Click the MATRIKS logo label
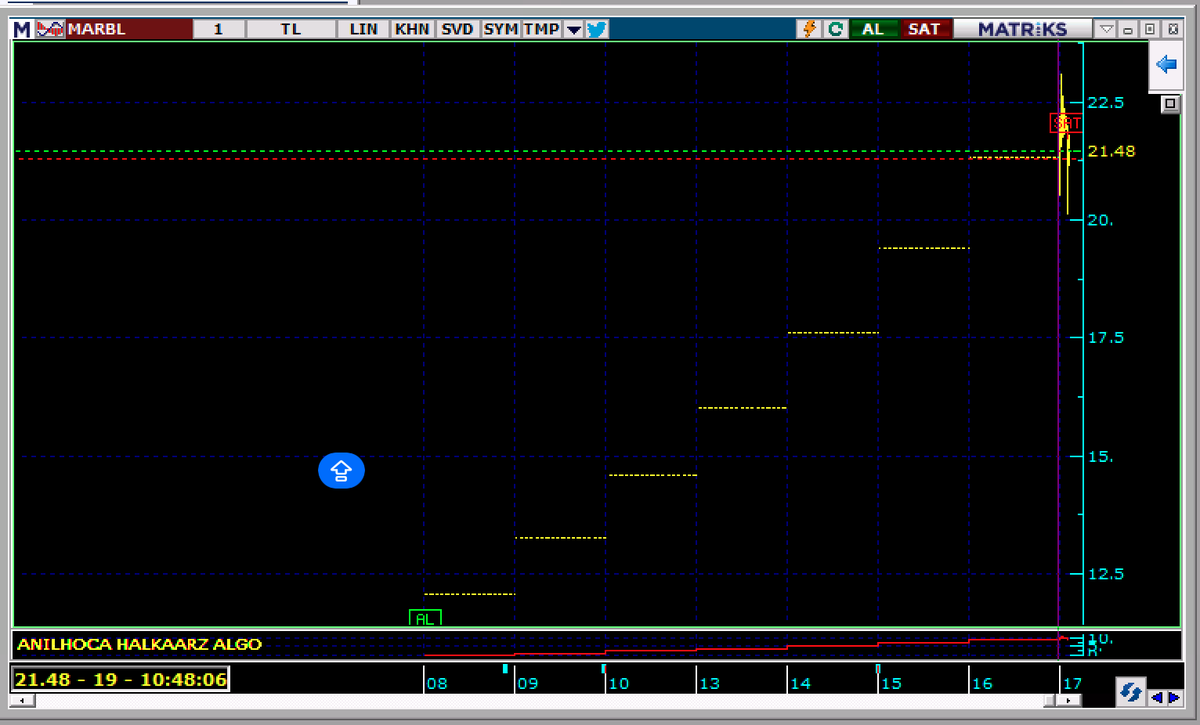 coord(1022,29)
